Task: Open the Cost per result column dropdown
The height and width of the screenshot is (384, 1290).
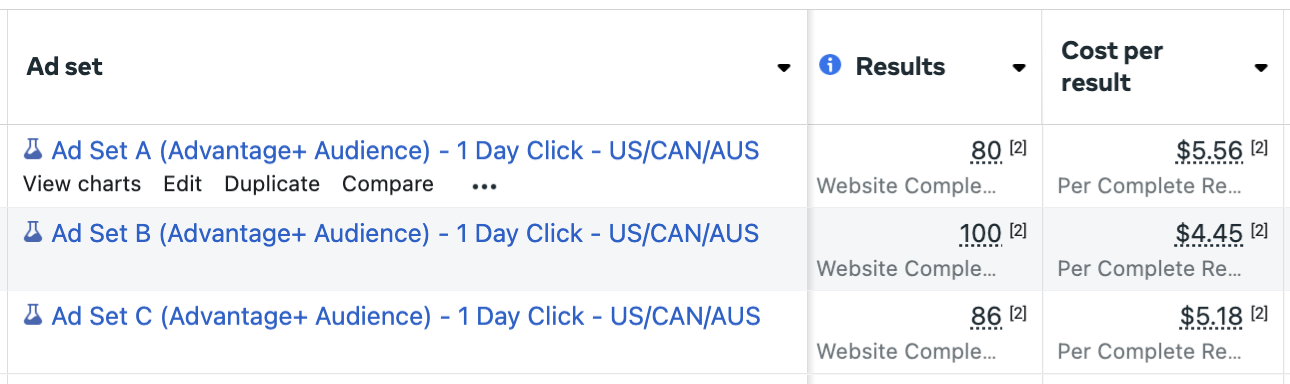Action: click(1261, 68)
